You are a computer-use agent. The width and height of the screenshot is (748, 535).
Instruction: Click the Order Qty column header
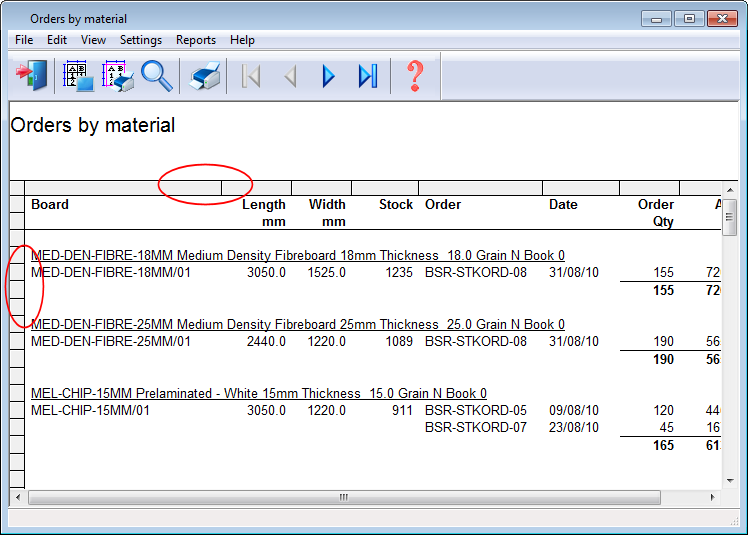pos(656,213)
